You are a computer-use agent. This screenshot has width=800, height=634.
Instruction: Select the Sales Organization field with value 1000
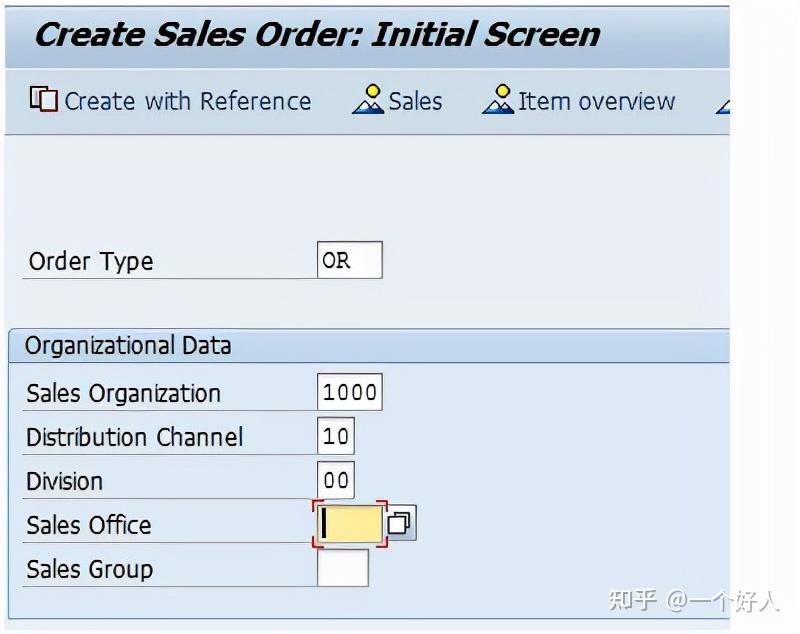pyautogui.click(x=351, y=391)
